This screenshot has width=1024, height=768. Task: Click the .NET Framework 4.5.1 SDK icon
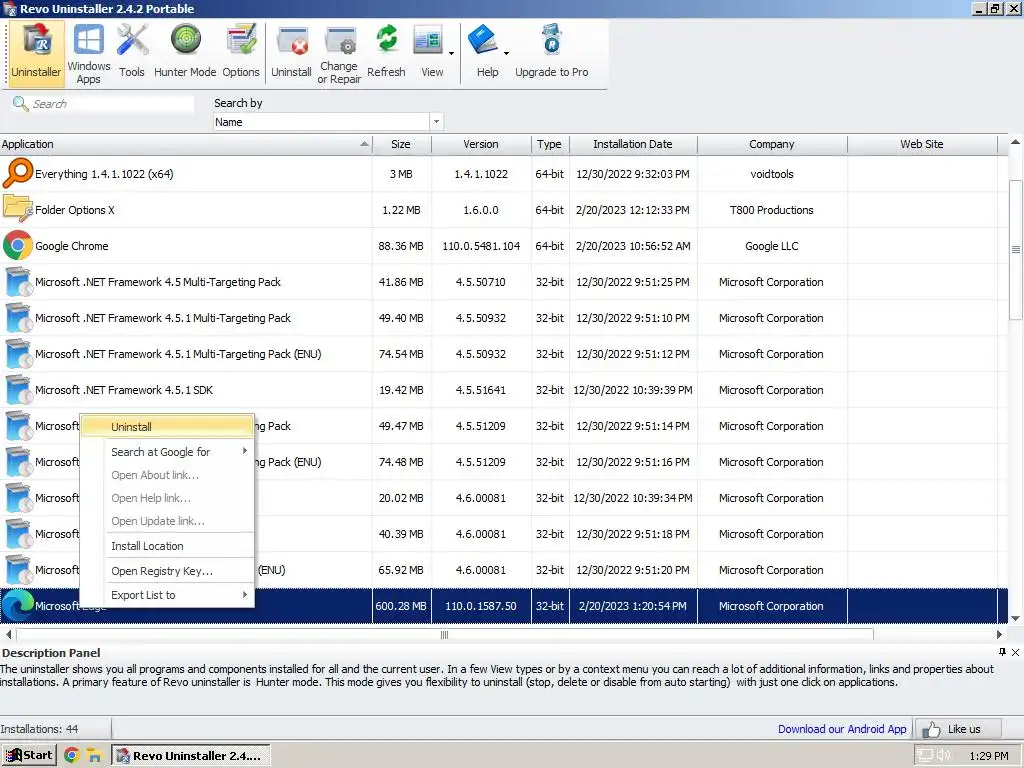pos(18,390)
